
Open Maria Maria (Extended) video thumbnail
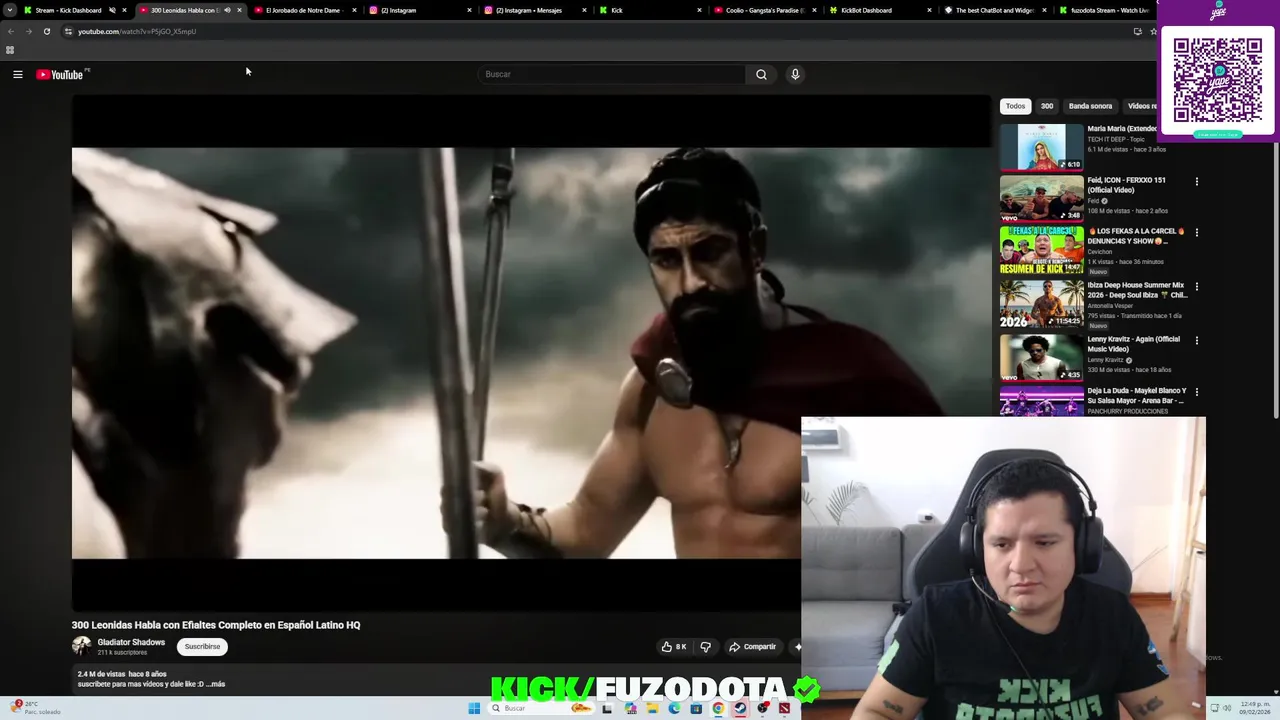click(1042, 147)
